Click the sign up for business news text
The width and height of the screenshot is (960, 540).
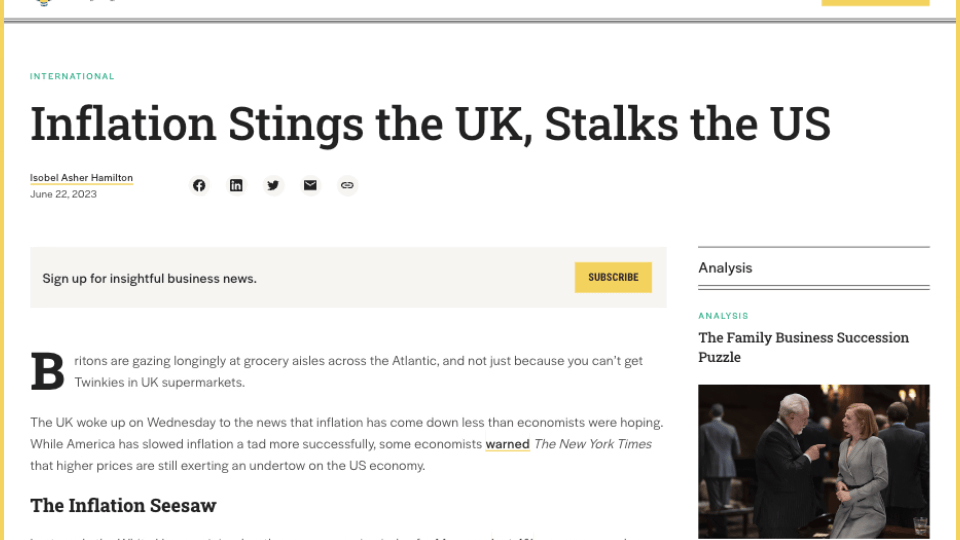[149, 279]
